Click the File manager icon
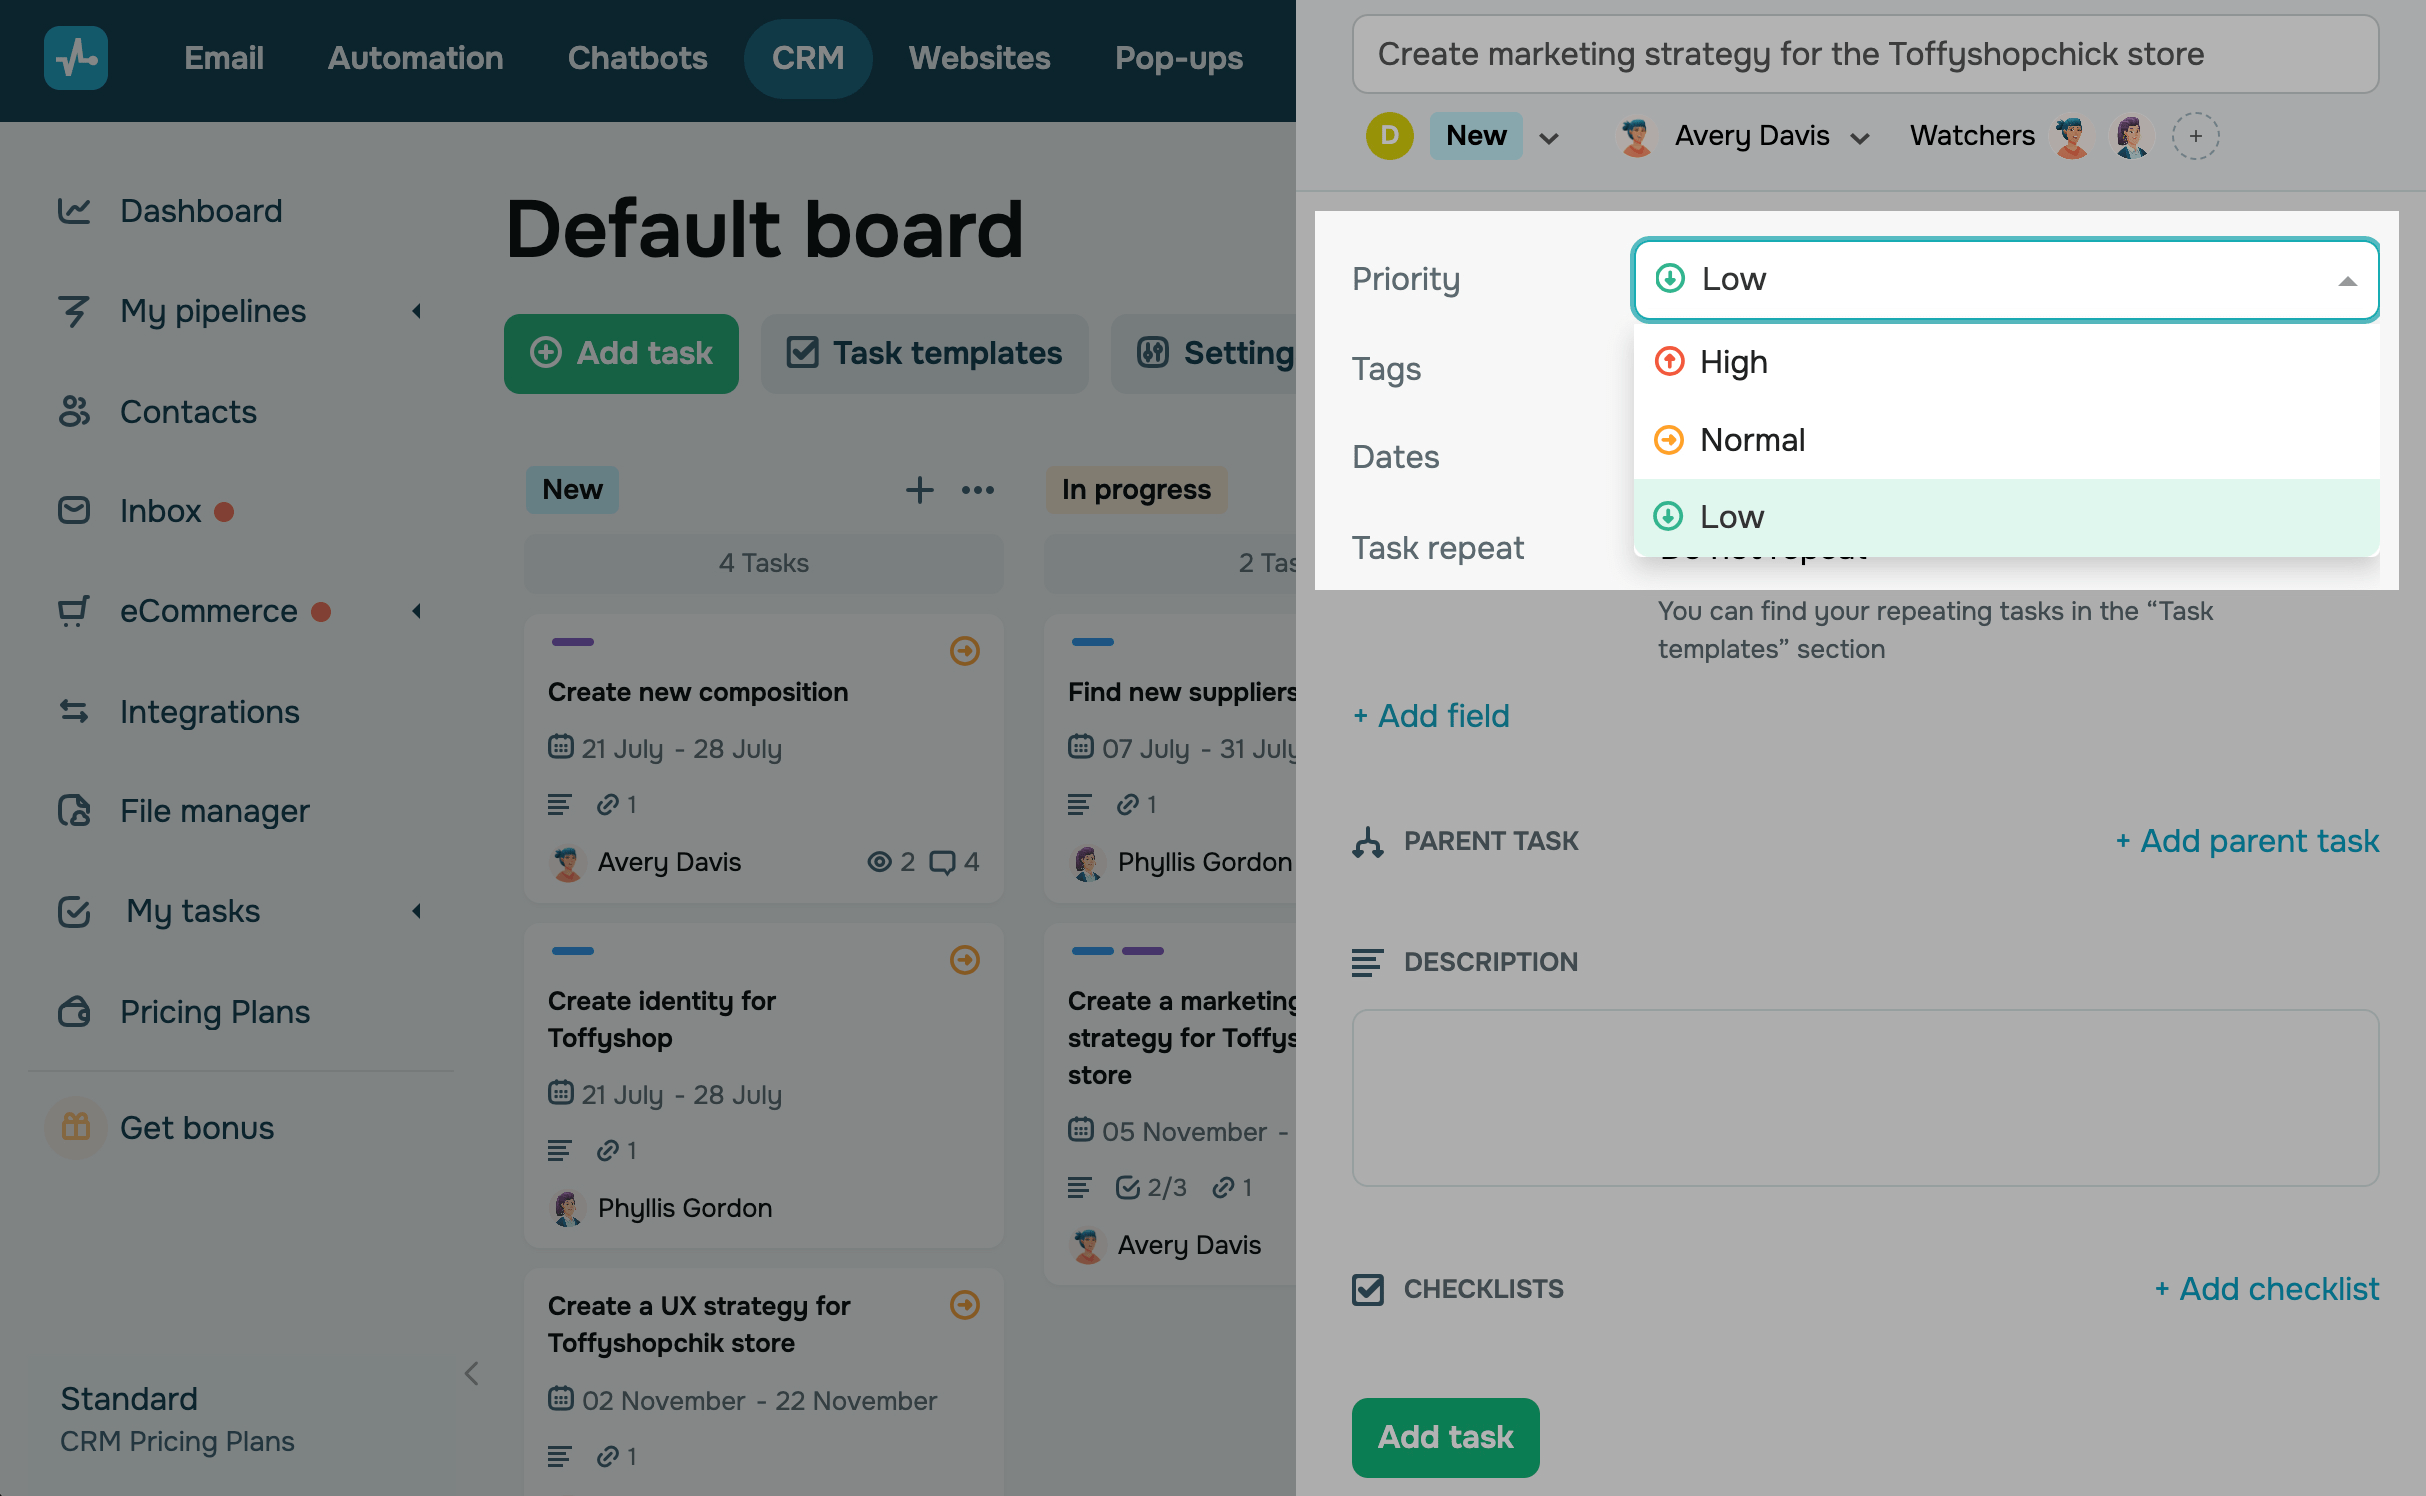Viewport: 2426px width, 1496px height. pos(74,811)
